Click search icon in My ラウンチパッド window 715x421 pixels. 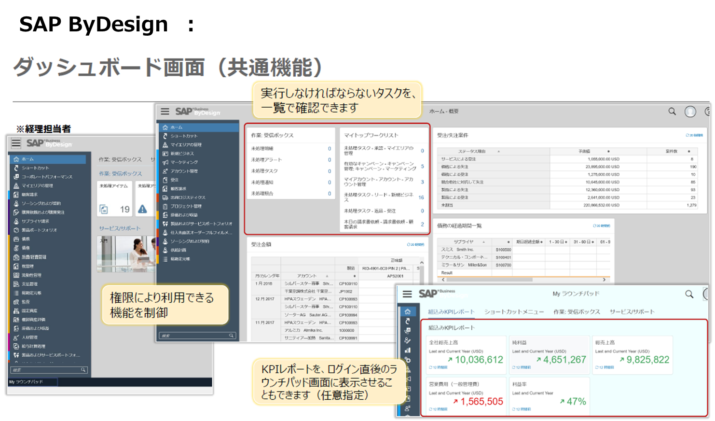click(689, 294)
